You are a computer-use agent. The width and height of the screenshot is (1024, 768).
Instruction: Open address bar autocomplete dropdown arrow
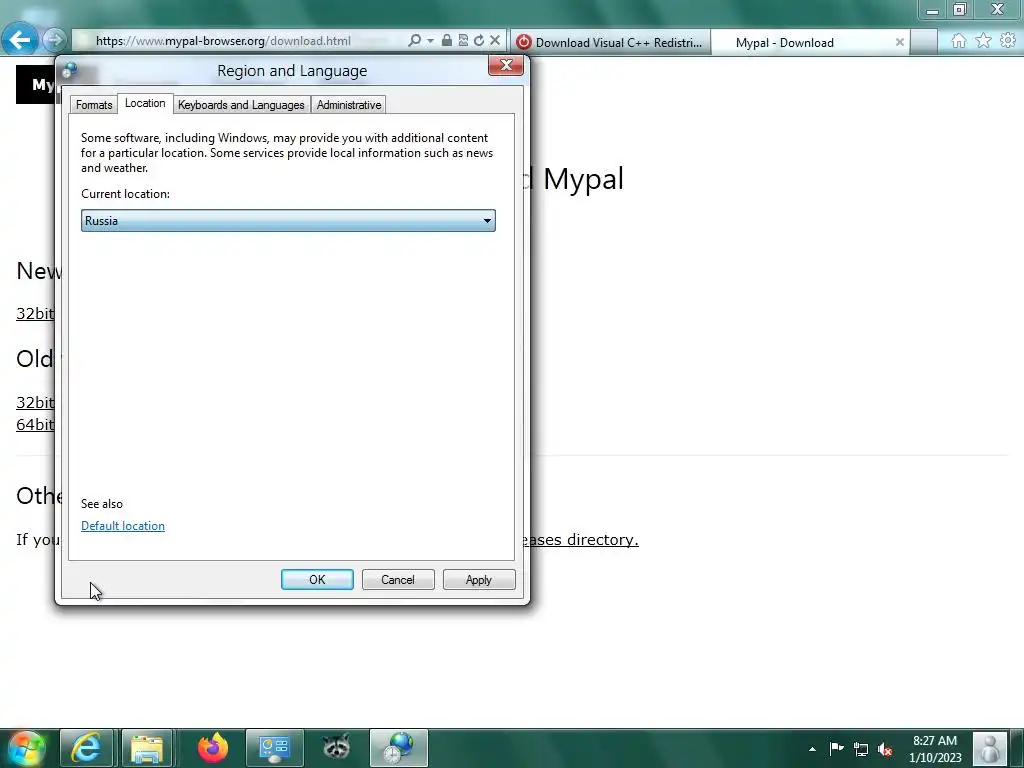(430, 40)
